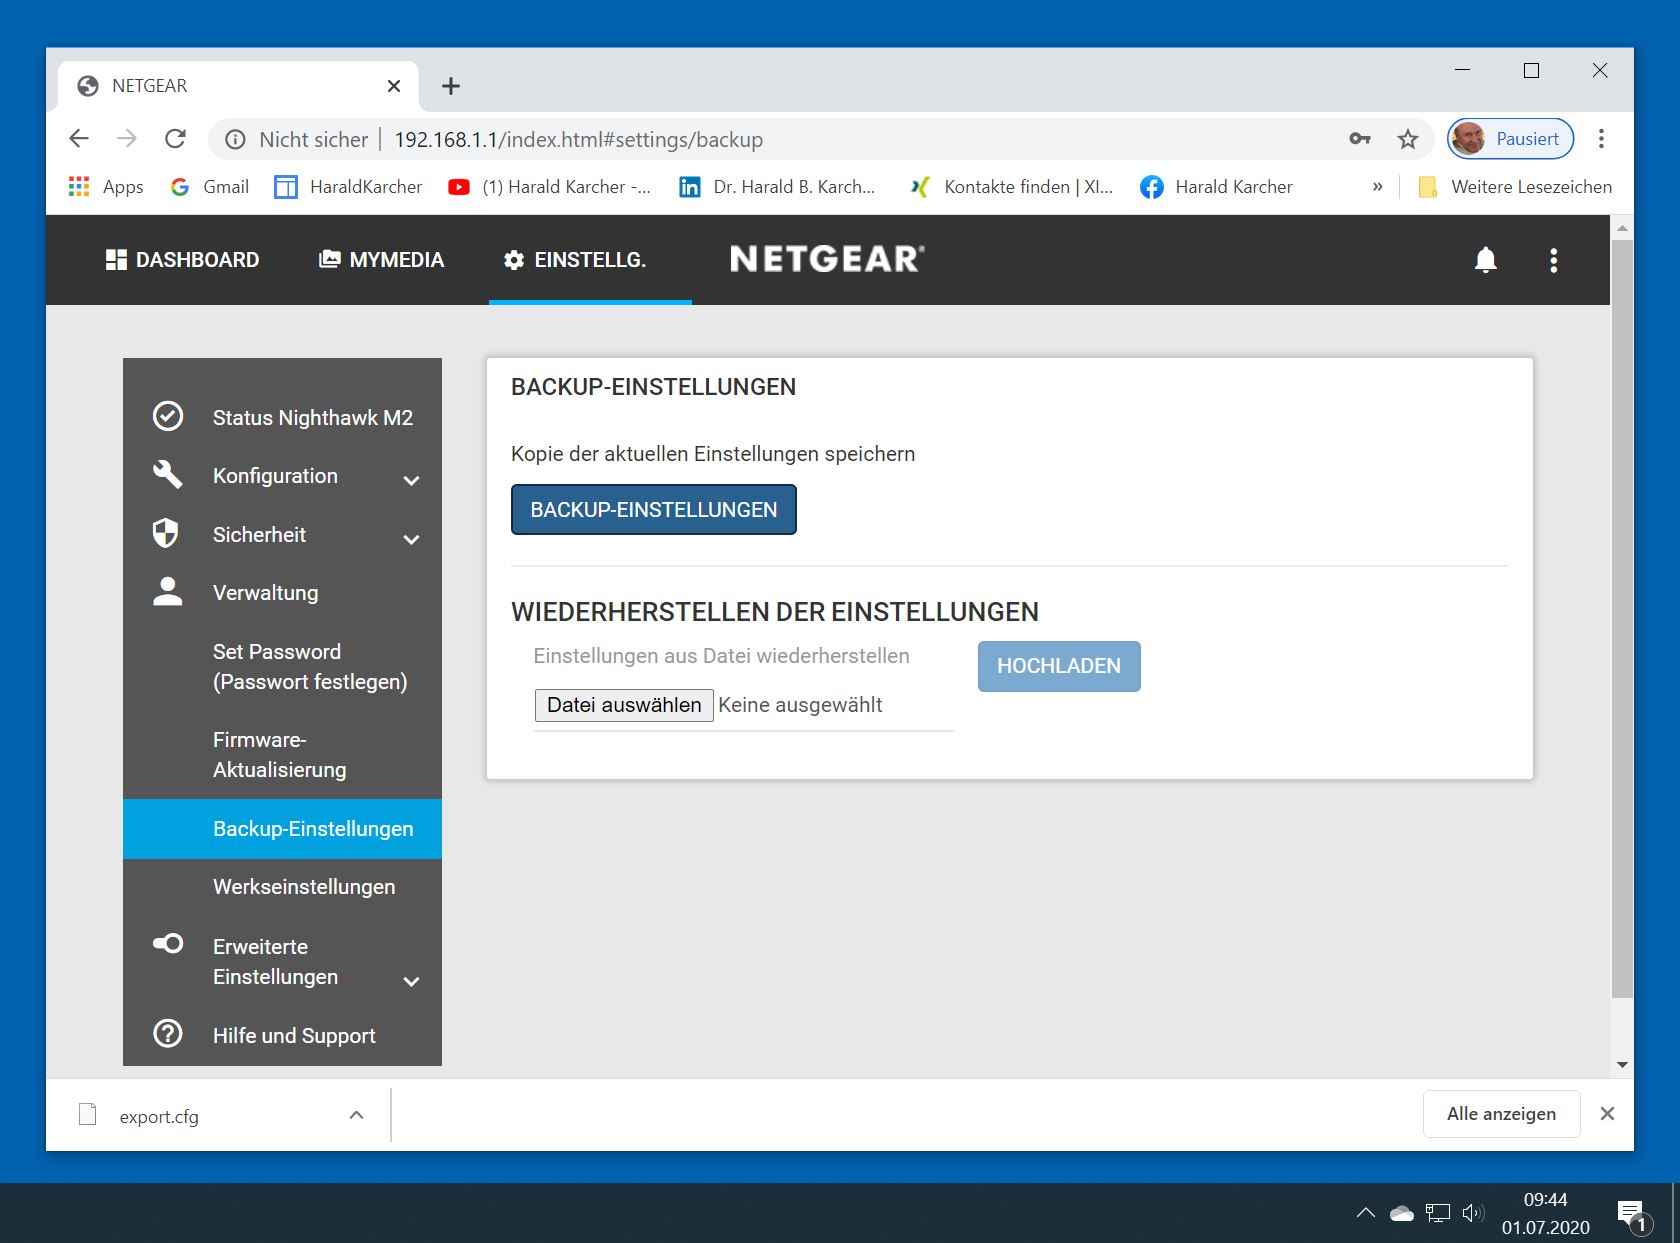1680x1243 pixels.
Task: Click the Hilfe und Support question icon
Action: click(167, 1033)
